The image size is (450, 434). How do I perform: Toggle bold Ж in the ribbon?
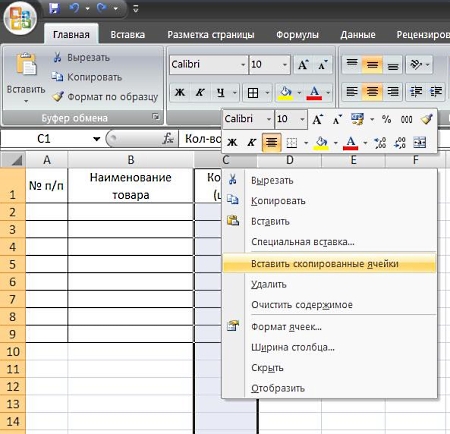click(x=180, y=93)
